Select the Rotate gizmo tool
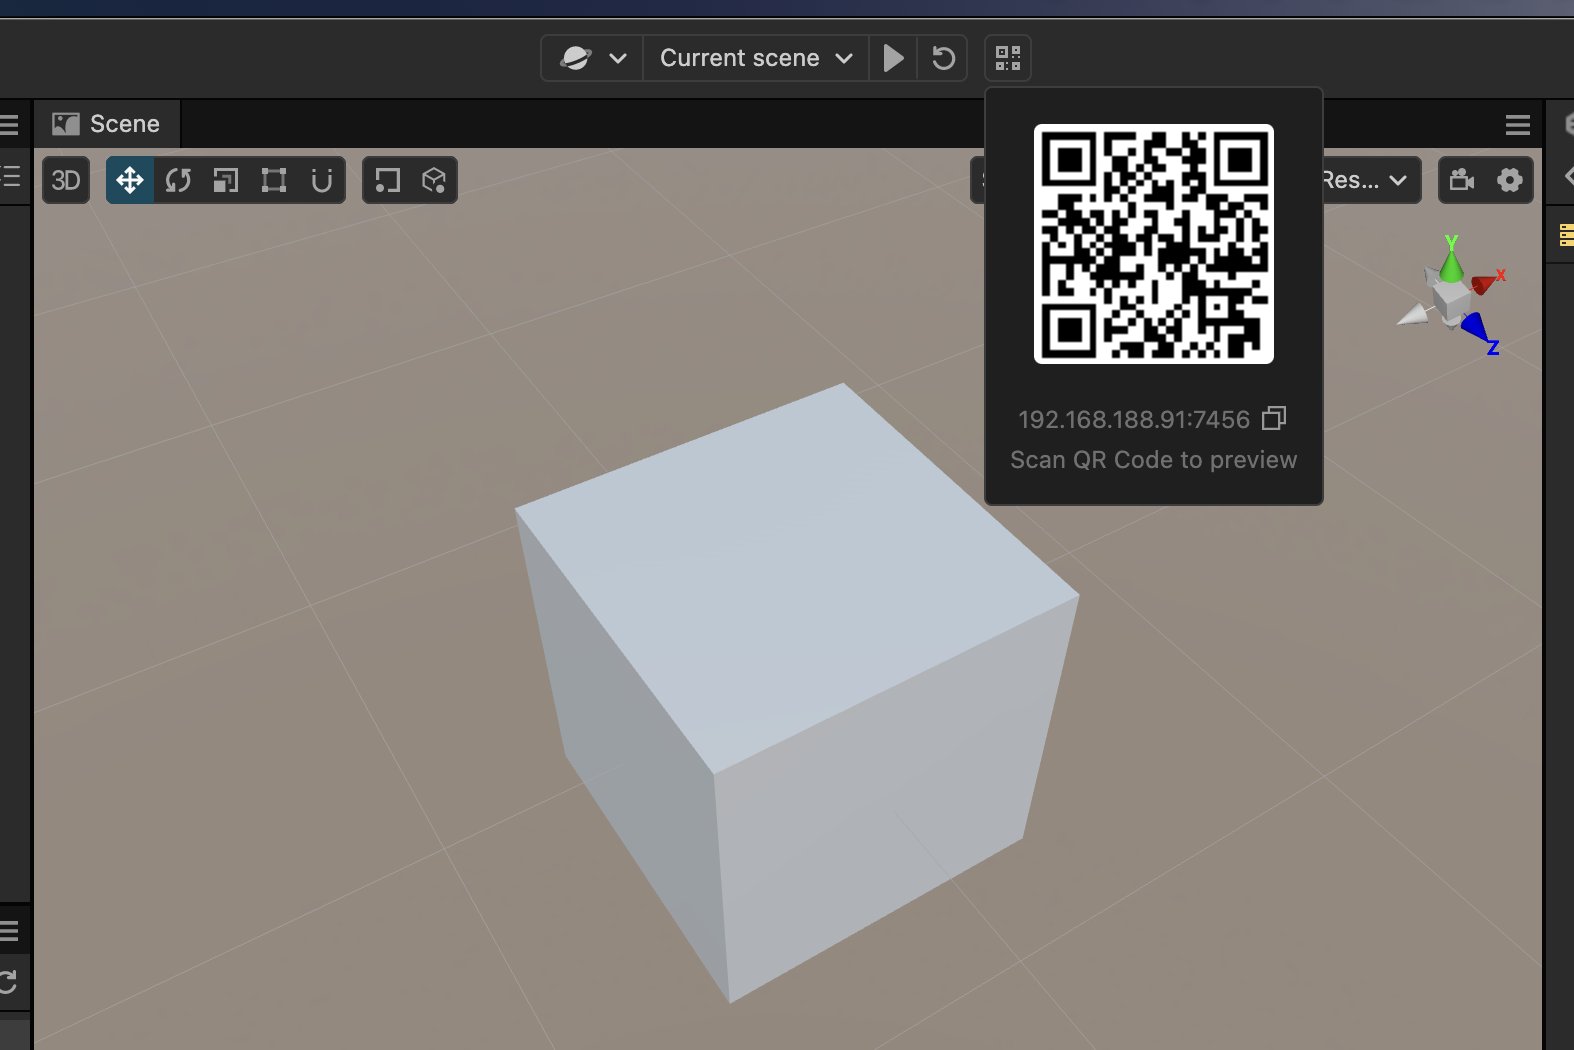The image size is (1574, 1050). [178, 180]
